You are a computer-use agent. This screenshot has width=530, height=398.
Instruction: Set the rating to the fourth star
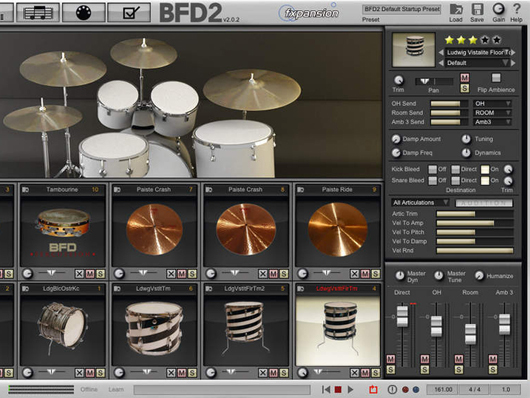click(x=485, y=40)
